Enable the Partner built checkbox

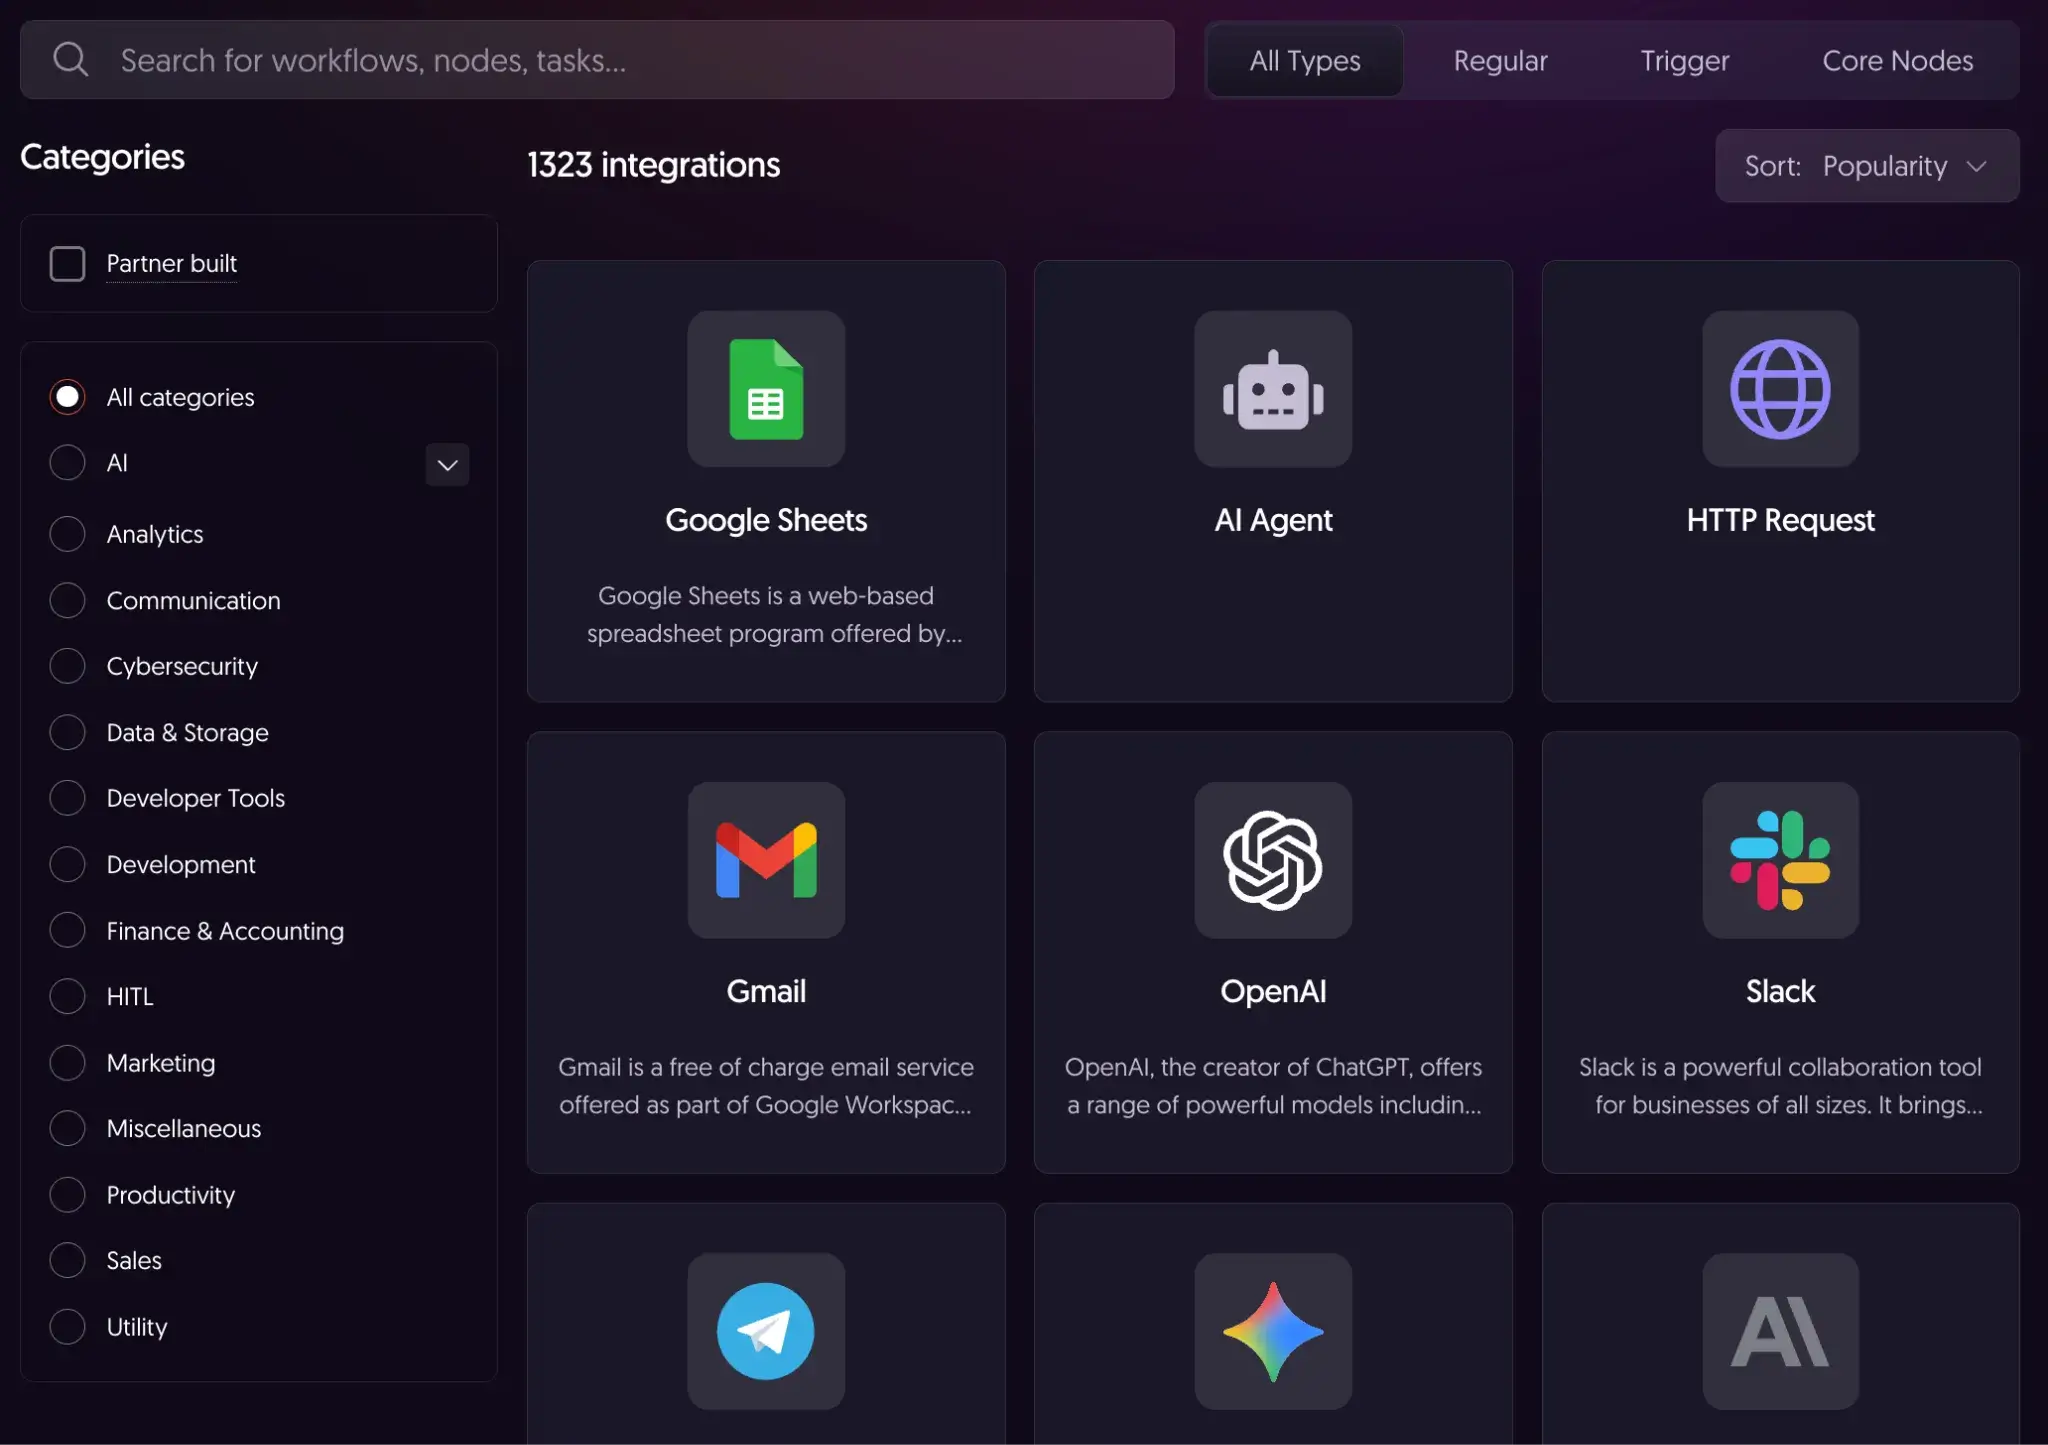click(68, 264)
